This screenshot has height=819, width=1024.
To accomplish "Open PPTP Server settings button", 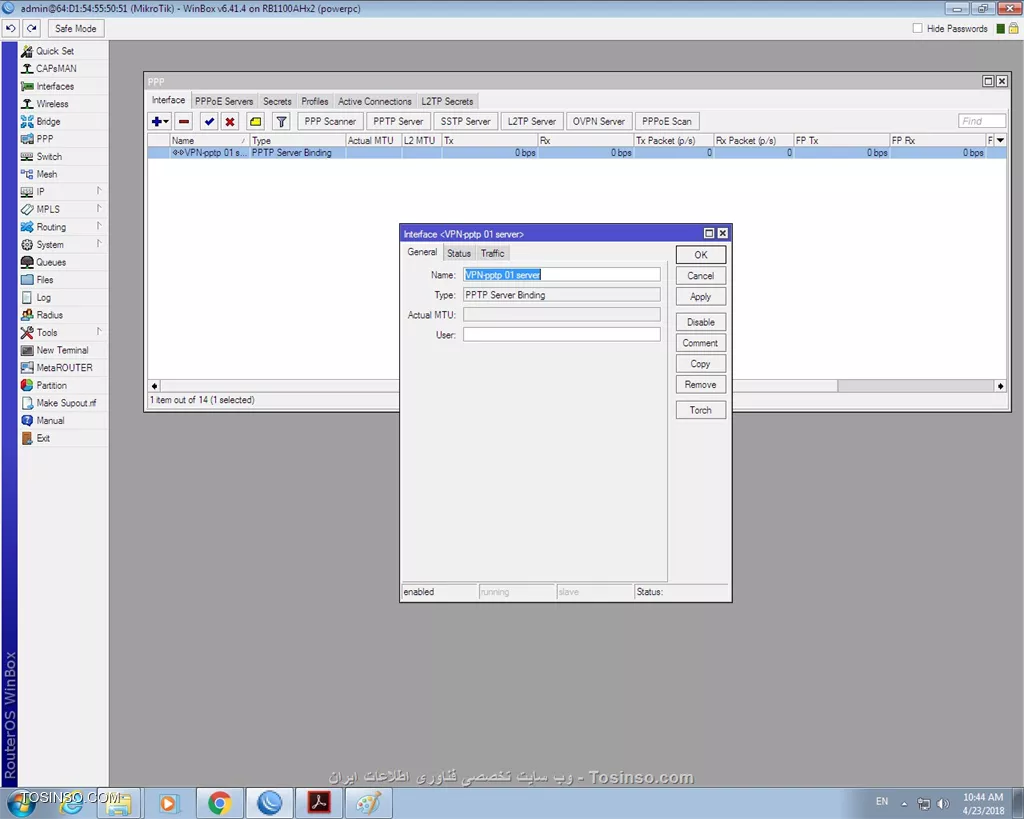I will click(x=398, y=121).
